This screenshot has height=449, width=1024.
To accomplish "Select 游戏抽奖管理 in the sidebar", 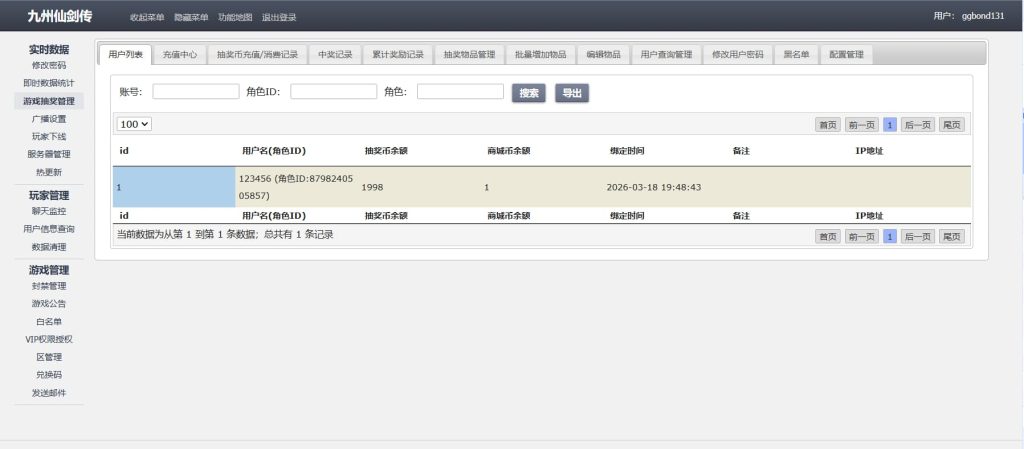I will pos(49,101).
